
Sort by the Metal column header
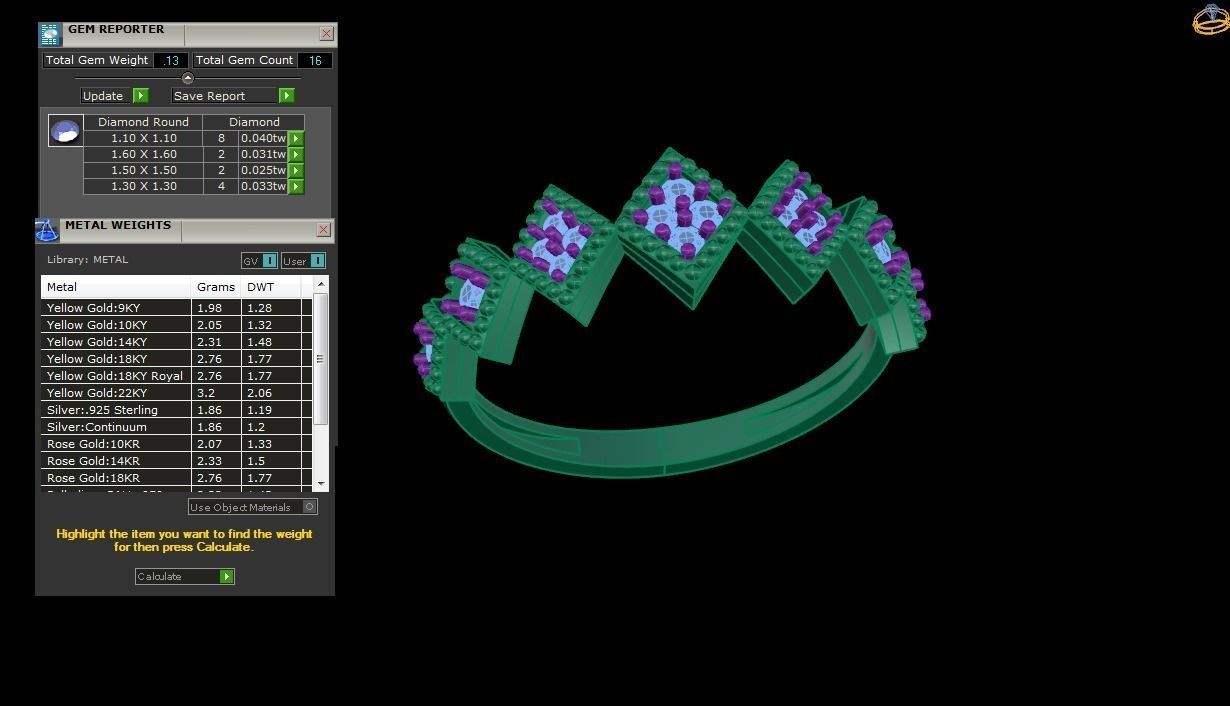pos(116,287)
